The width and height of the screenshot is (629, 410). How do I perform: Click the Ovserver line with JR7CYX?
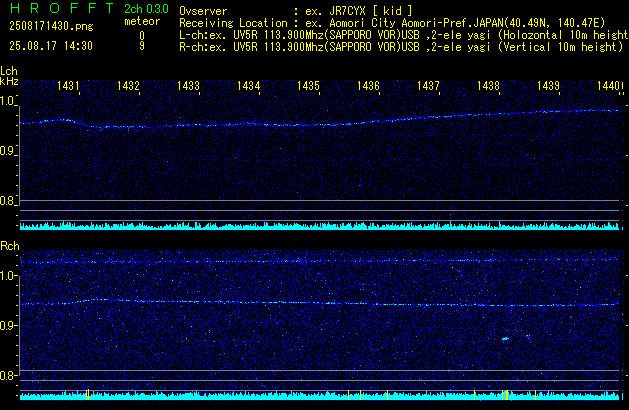point(296,11)
